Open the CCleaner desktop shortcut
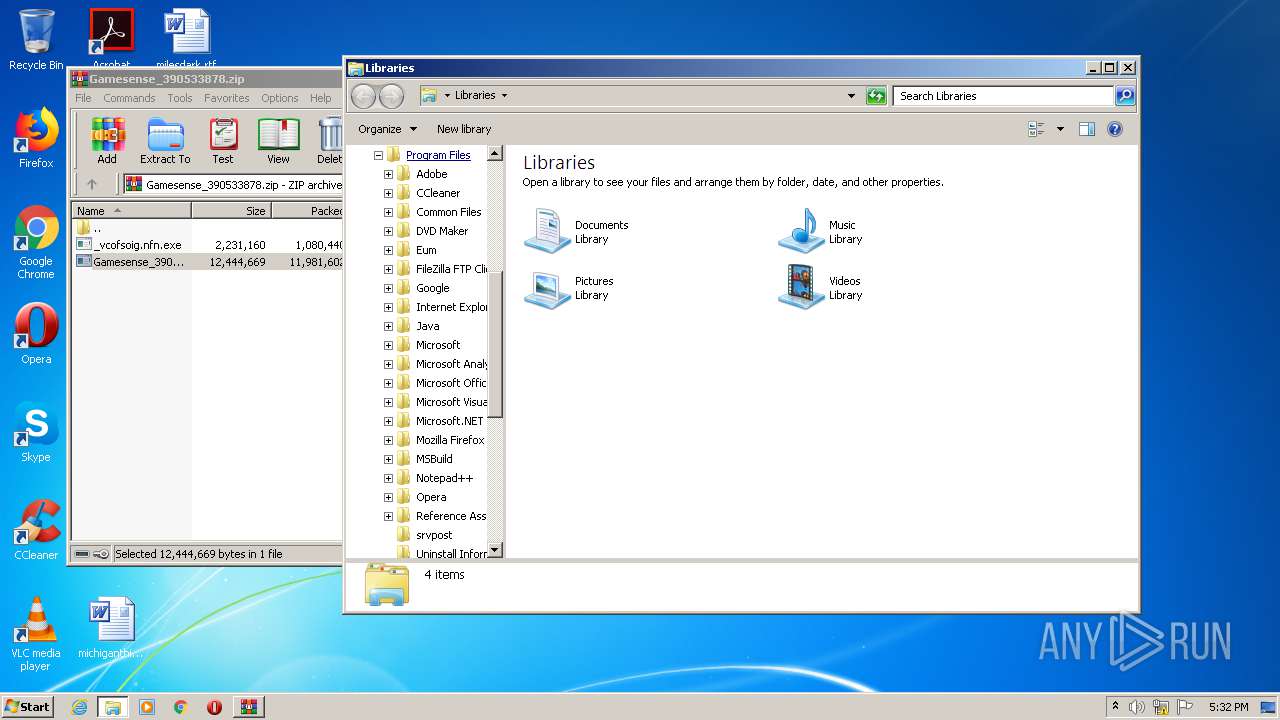 point(36,530)
